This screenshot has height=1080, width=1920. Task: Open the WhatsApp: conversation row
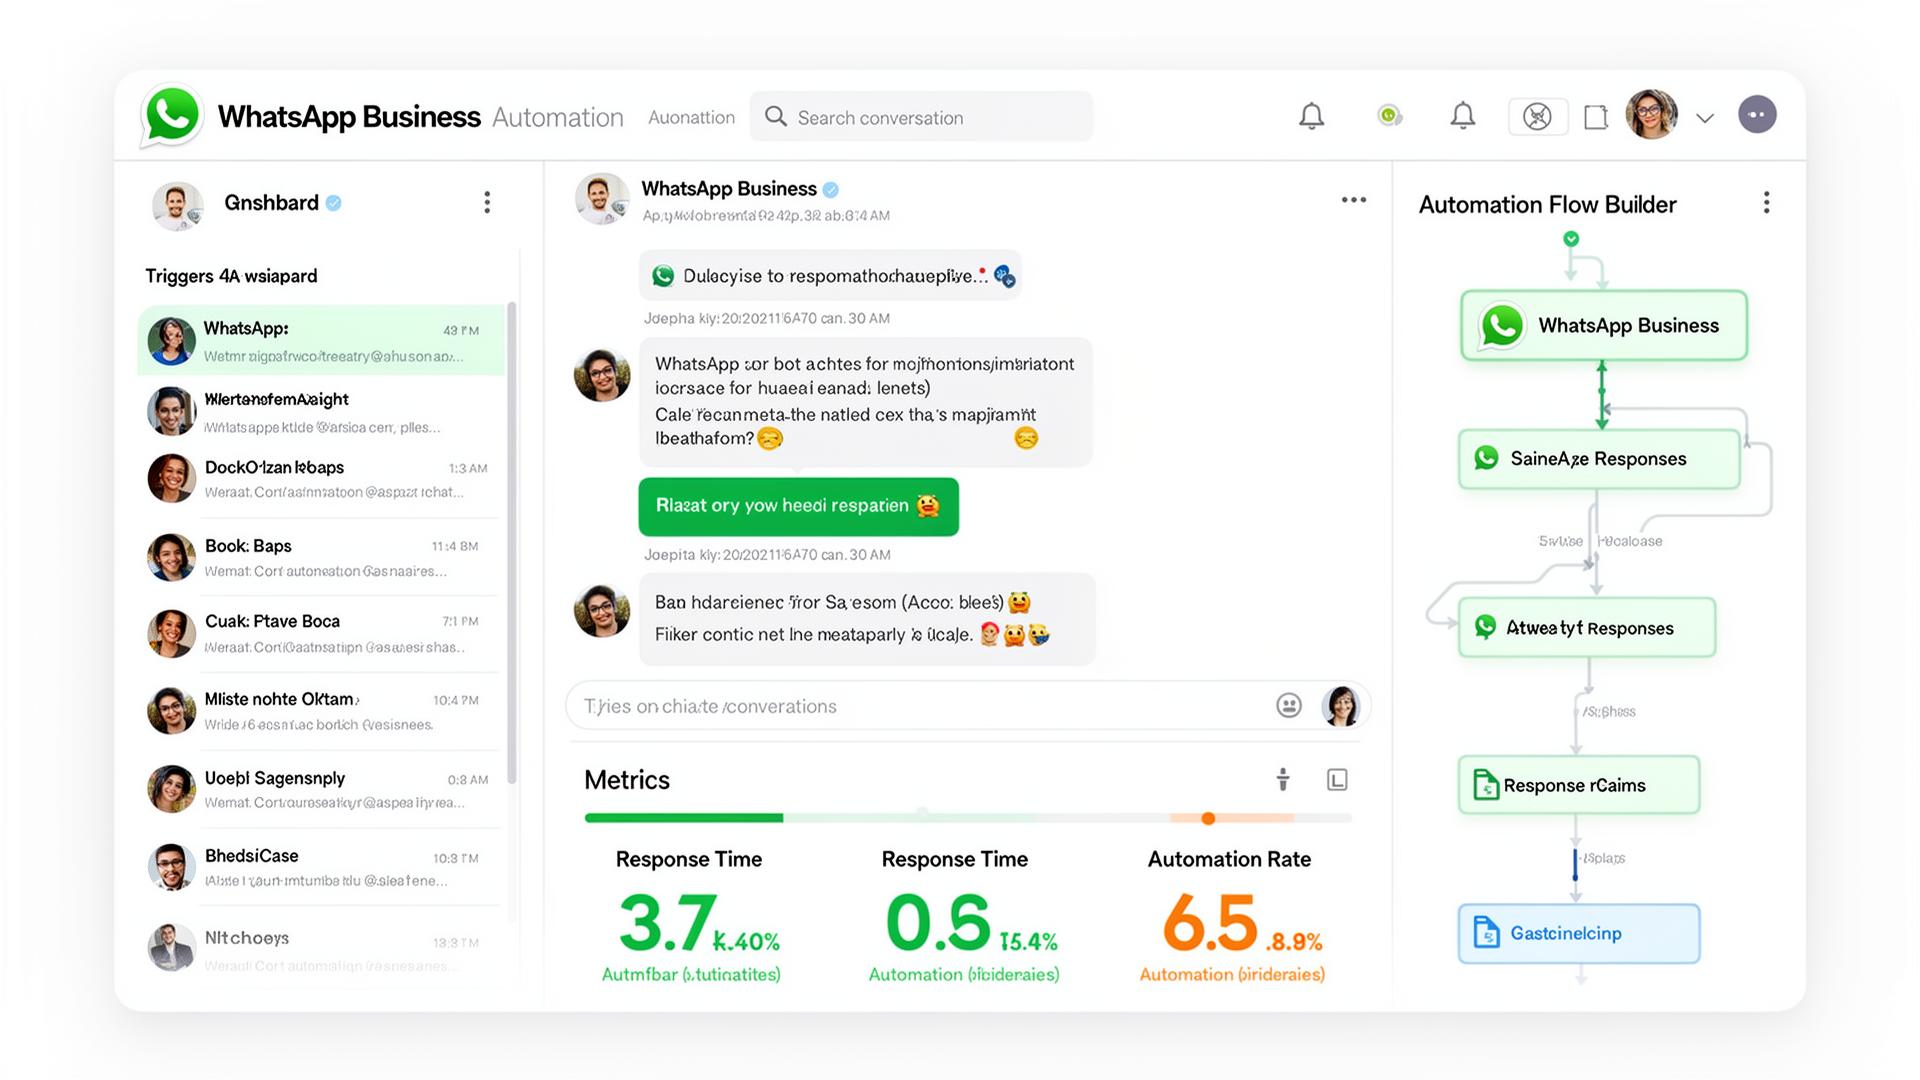pyautogui.click(x=321, y=341)
